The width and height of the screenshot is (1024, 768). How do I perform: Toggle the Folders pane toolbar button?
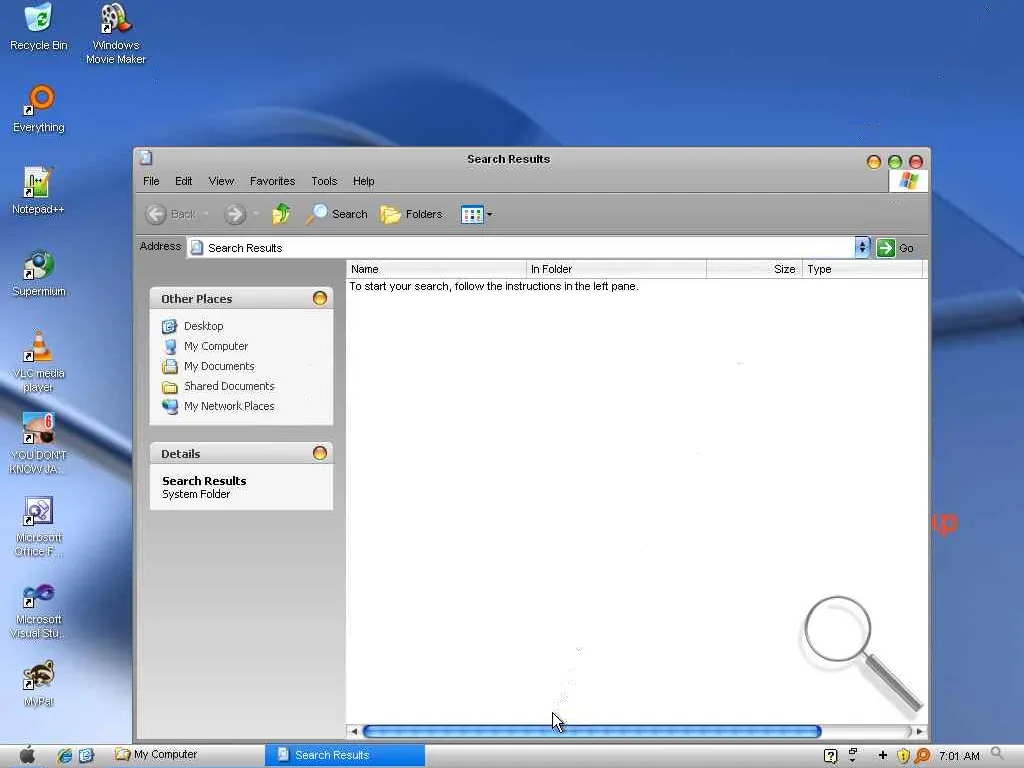411,214
